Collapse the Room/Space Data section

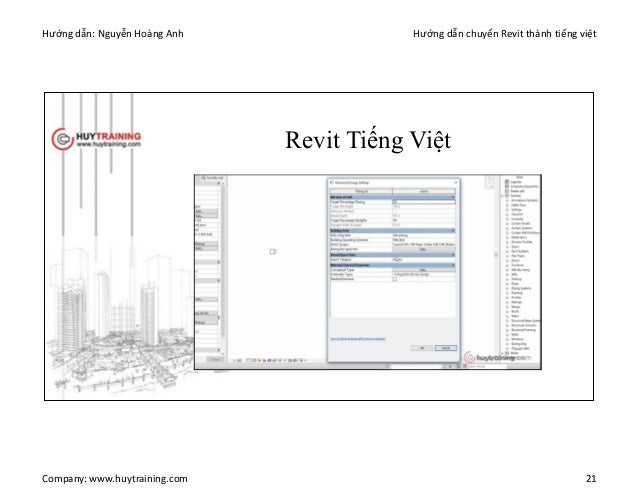click(453, 255)
